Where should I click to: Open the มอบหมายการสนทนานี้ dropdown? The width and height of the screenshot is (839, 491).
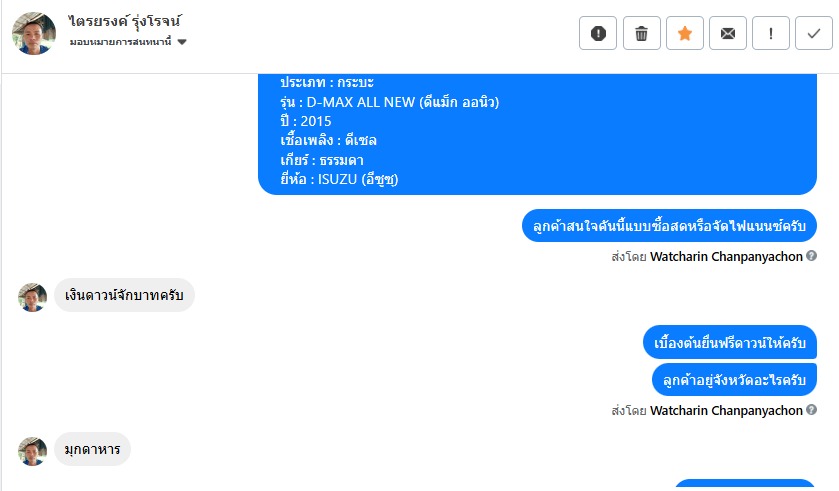(129, 42)
